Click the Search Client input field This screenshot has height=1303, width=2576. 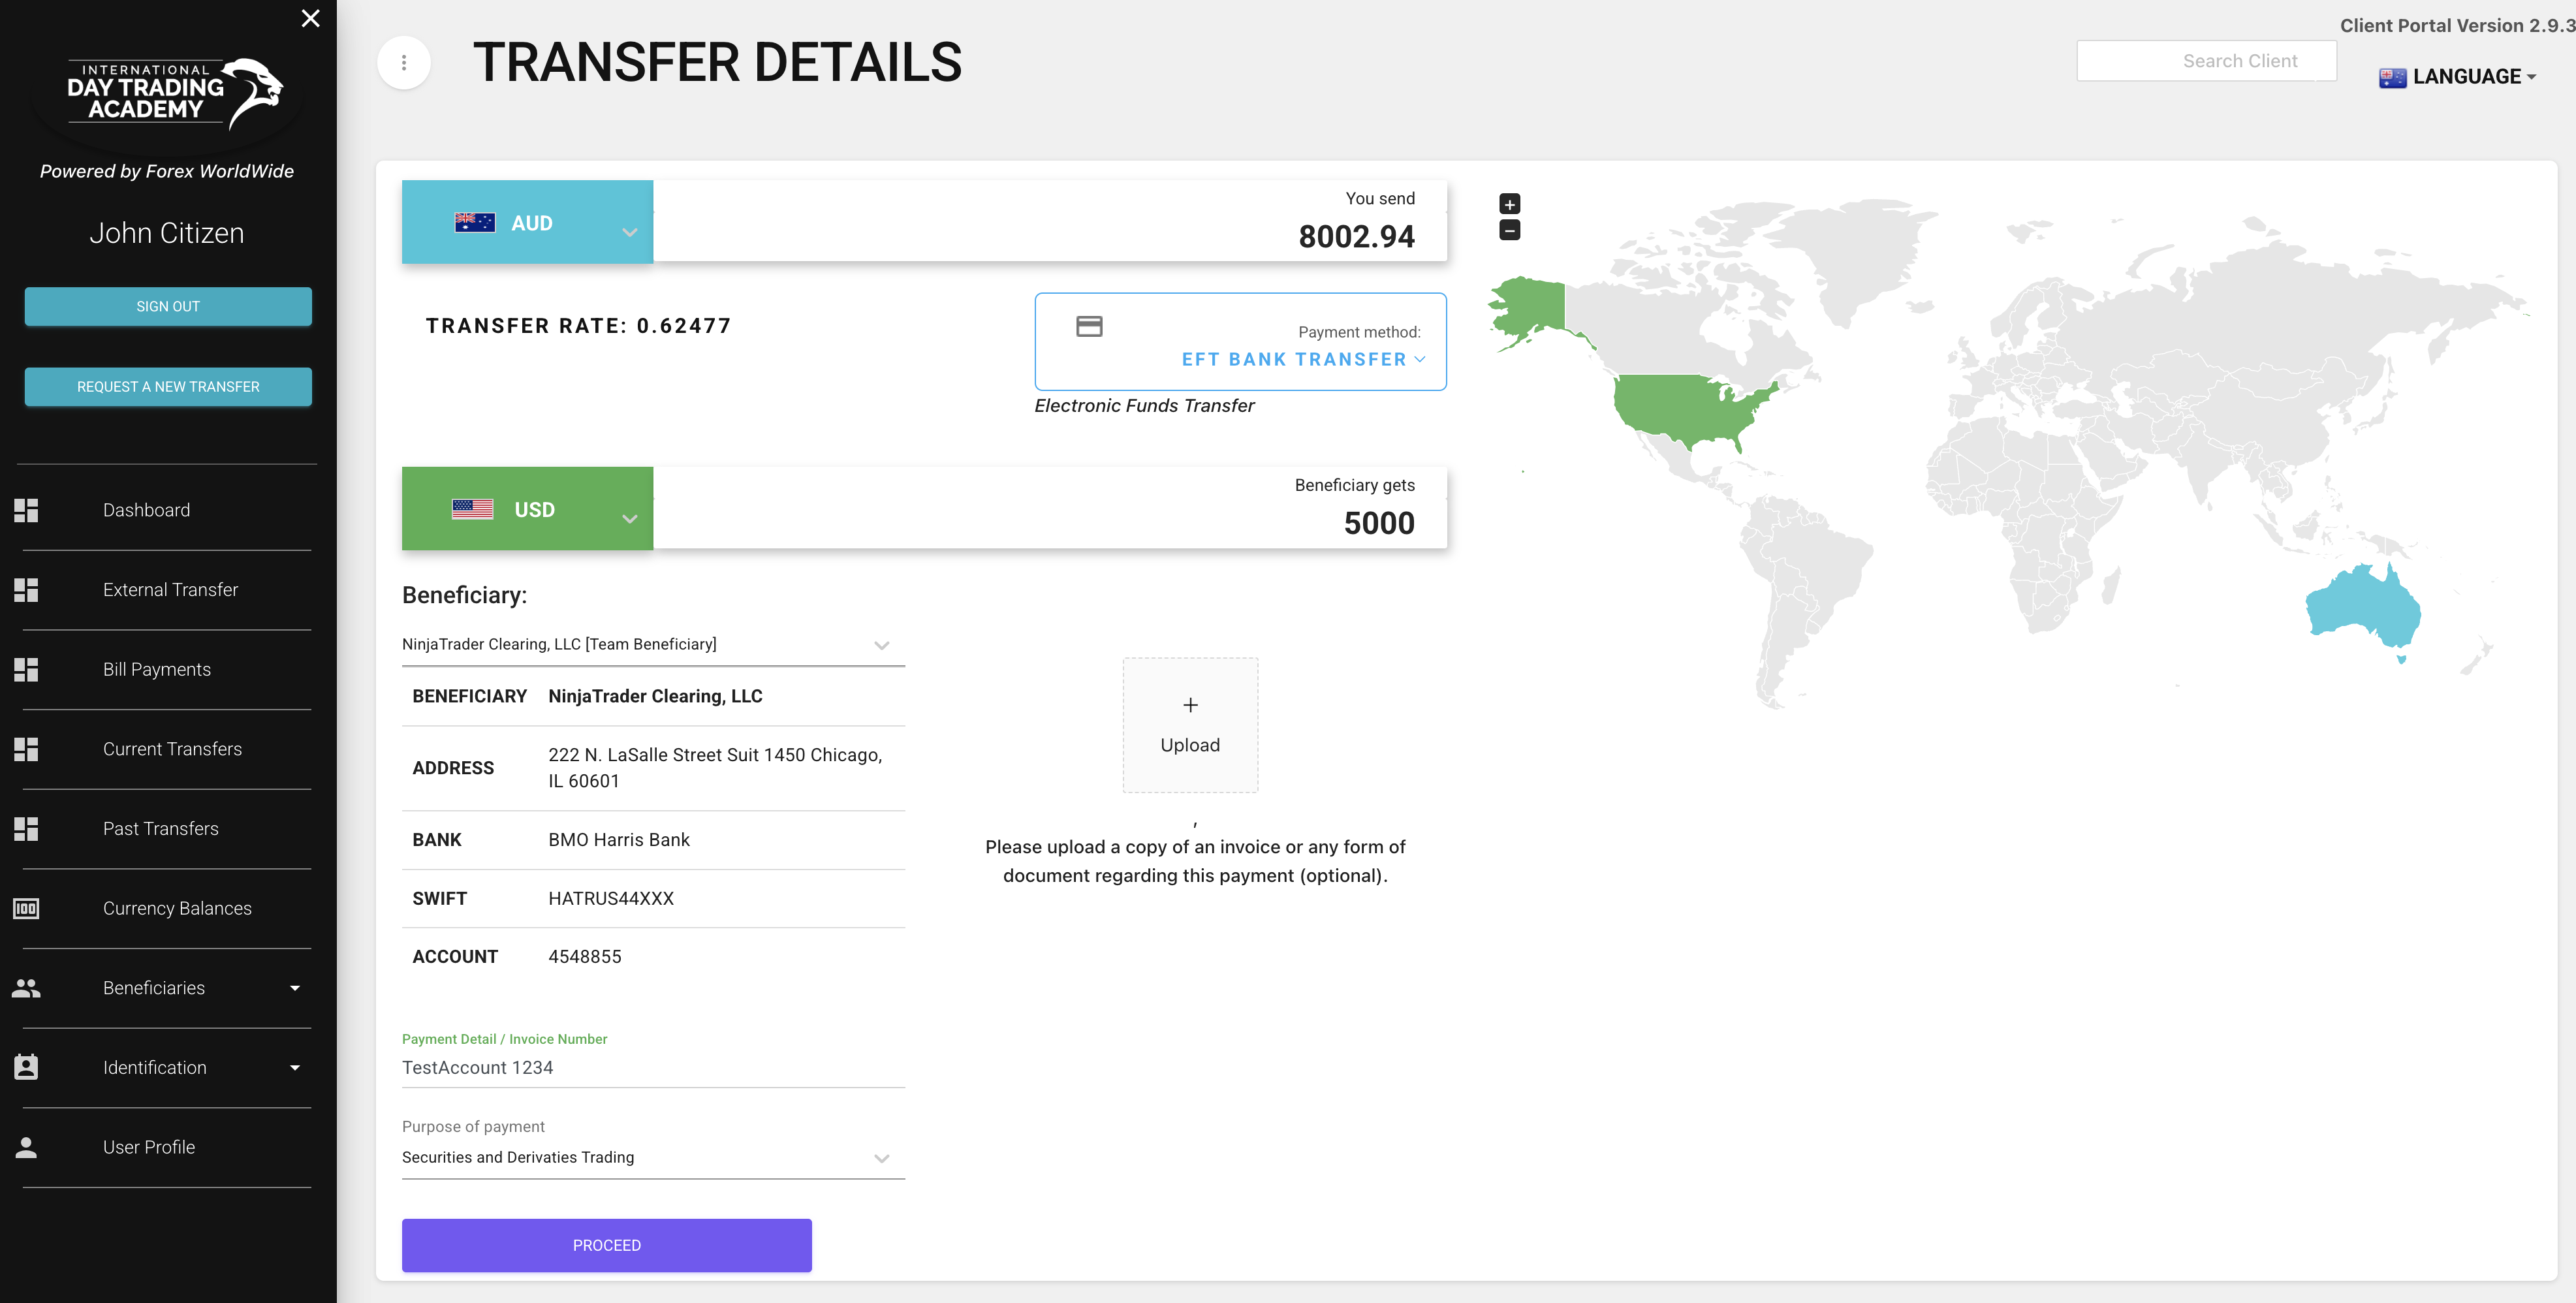point(2206,61)
